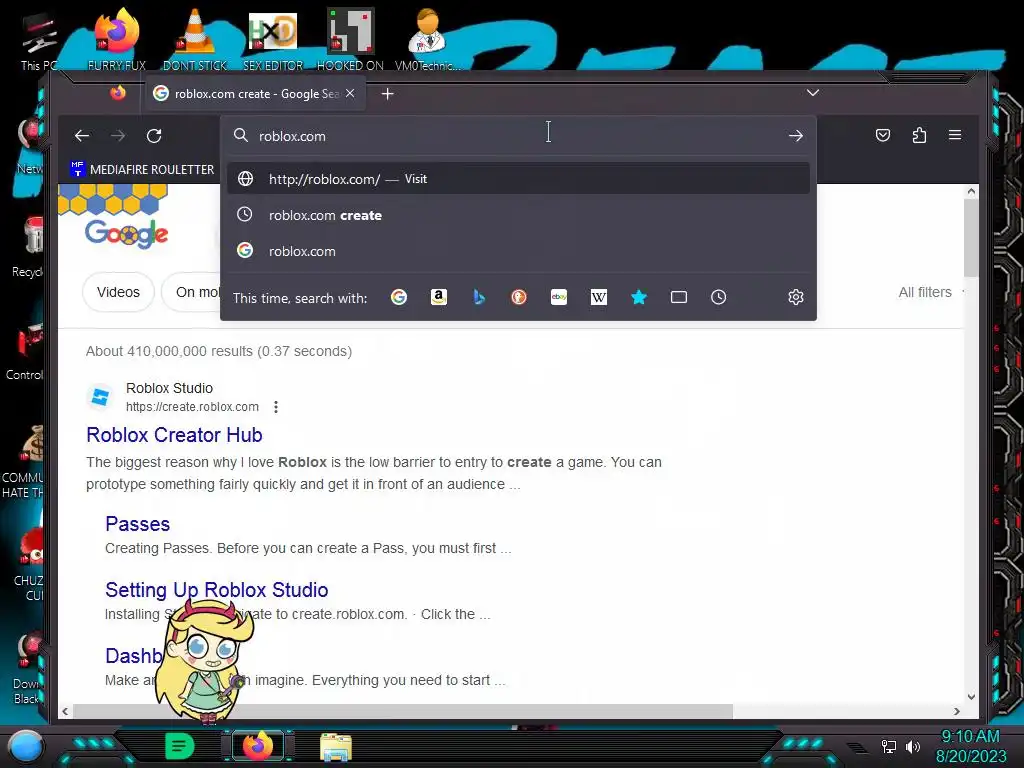Search this time with eBay icon
This screenshot has width=1024, height=768.
559,297
